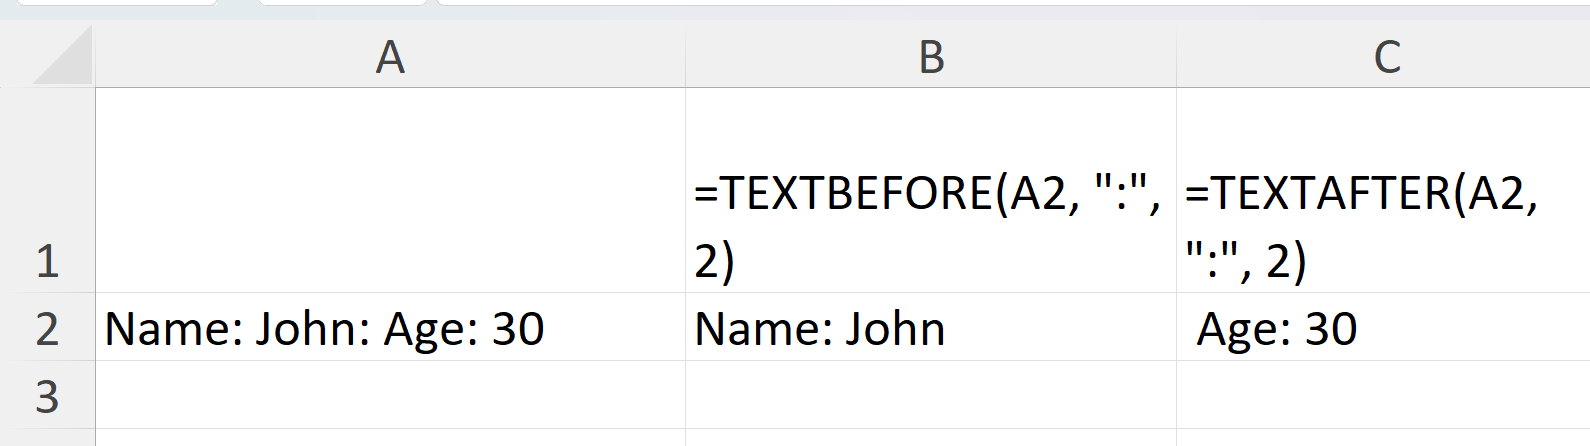Select column C header

point(1386,57)
